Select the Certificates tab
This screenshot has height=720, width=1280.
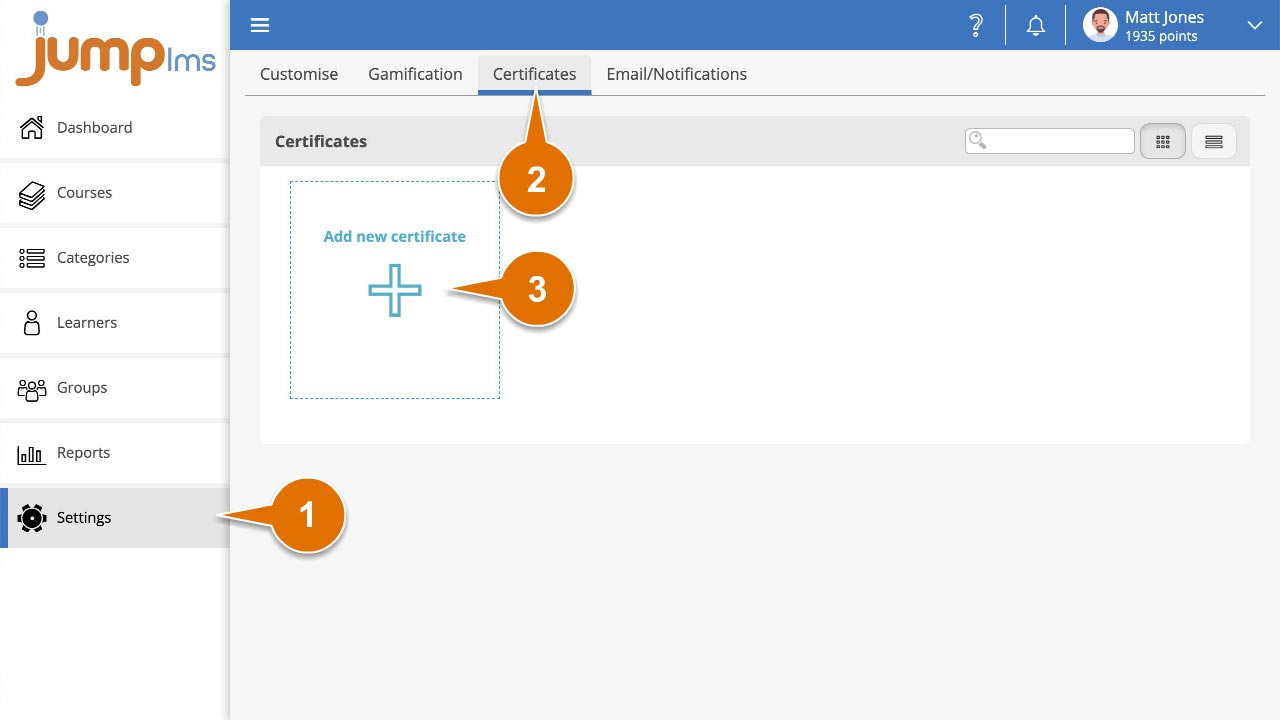534,74
